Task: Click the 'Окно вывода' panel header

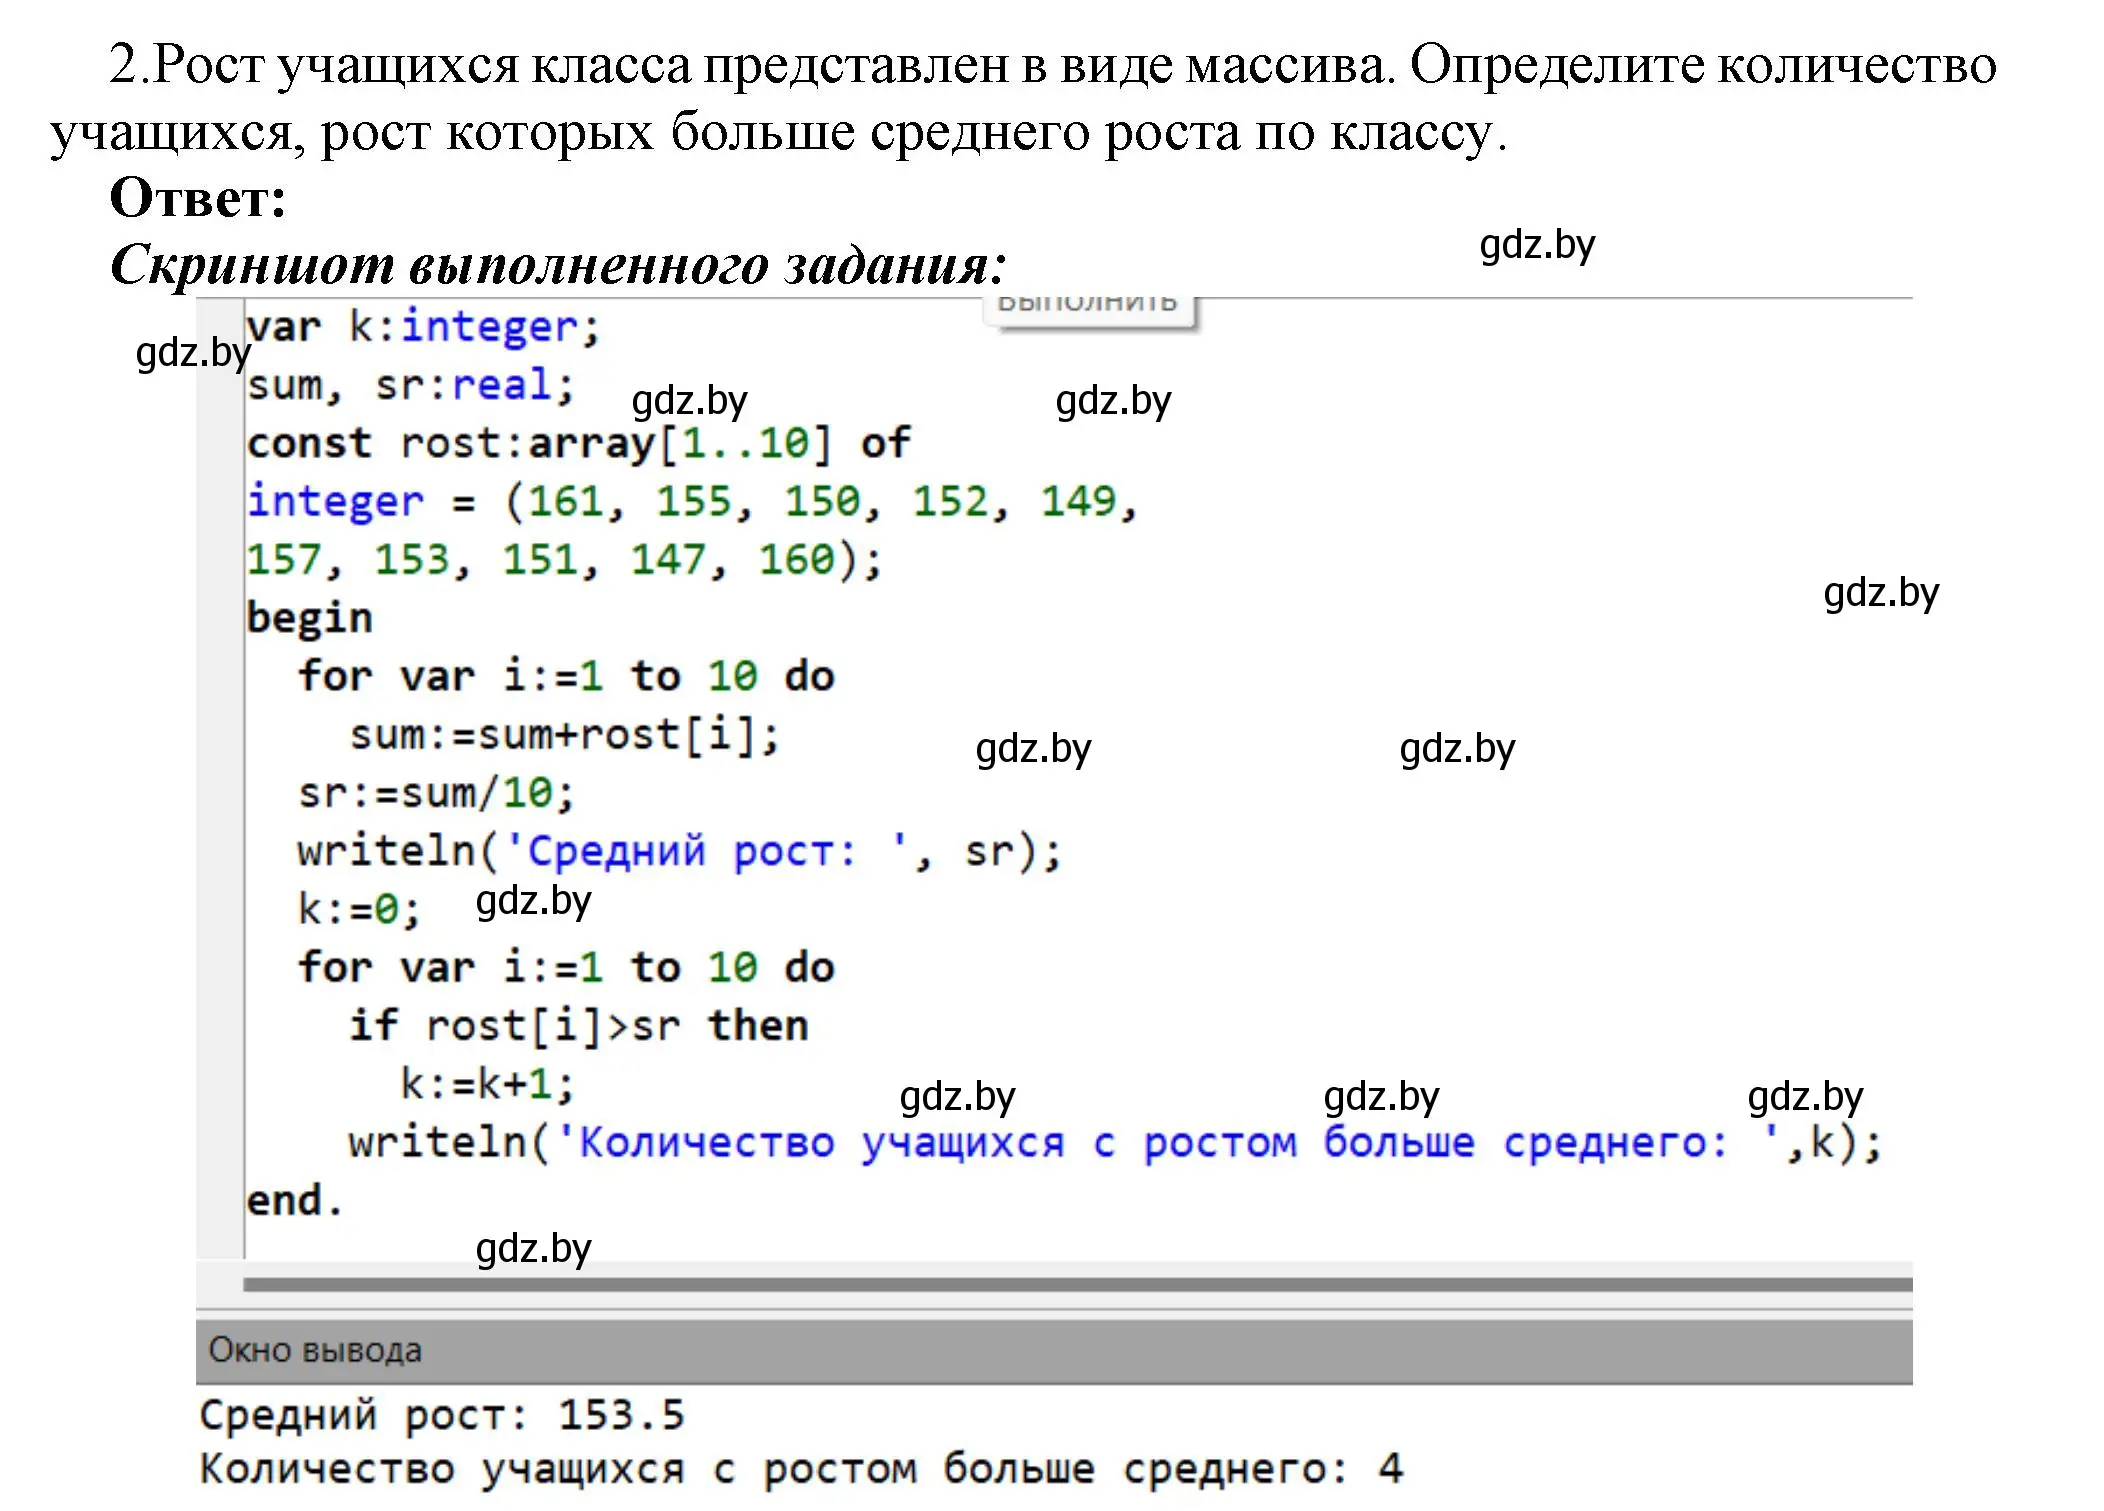Action: pos(1054,1350)
